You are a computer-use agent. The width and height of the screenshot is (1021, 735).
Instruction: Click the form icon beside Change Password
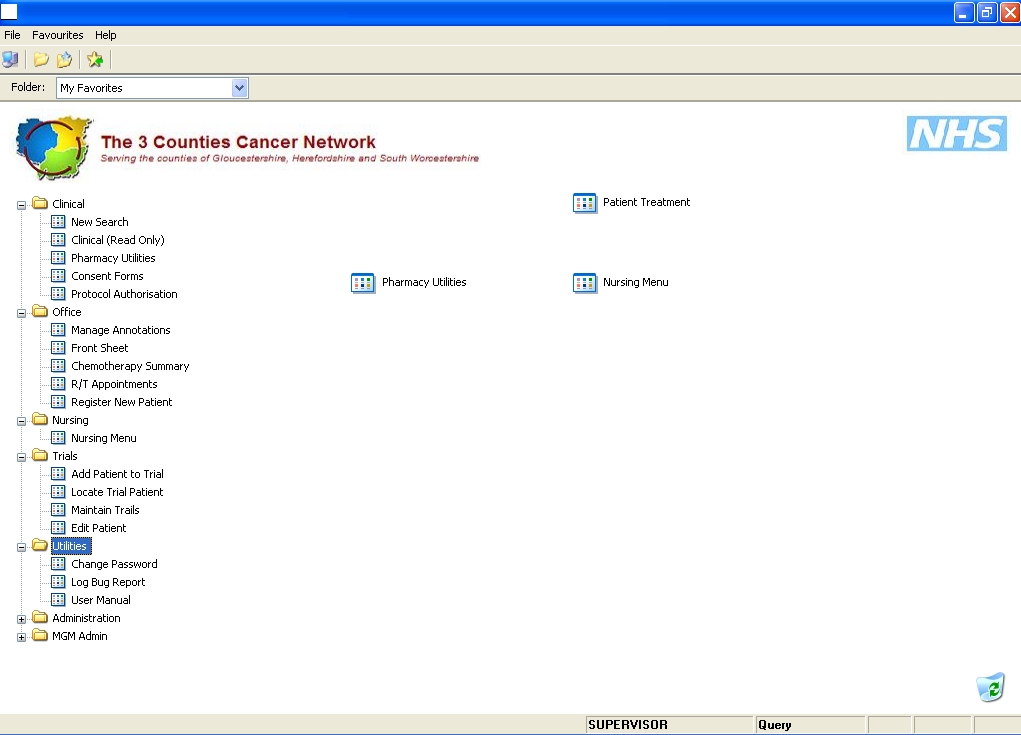[x=58, y=563]
